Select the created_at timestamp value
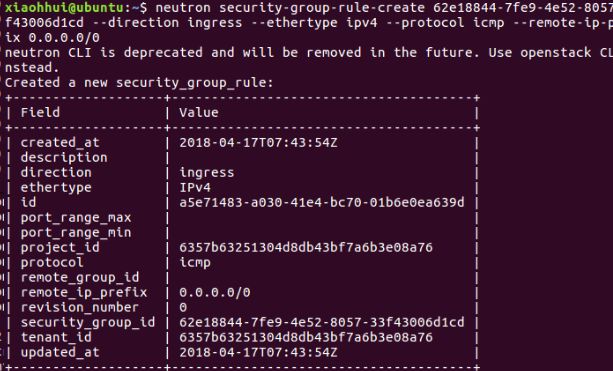 (258, 143)
